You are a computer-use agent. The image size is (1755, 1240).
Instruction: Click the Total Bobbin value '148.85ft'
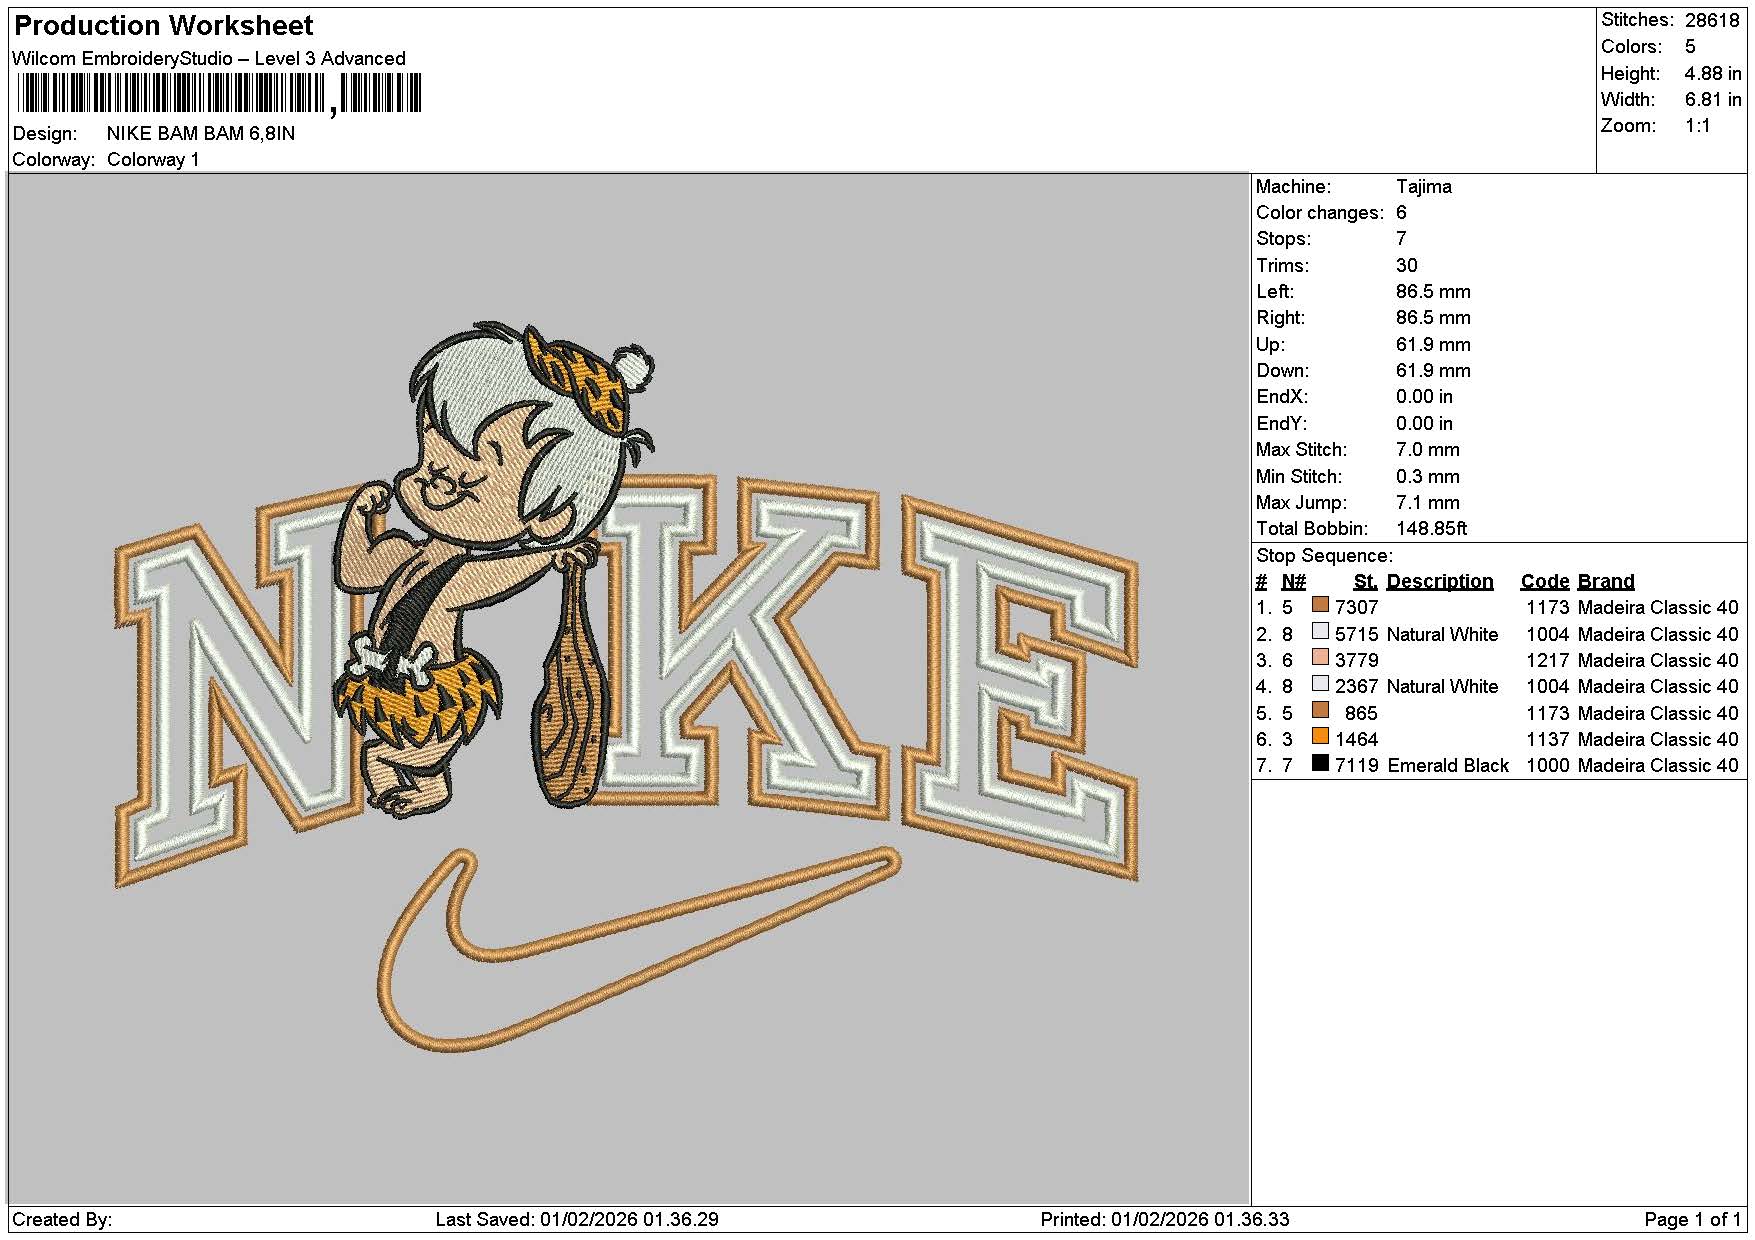(1431, 528)
